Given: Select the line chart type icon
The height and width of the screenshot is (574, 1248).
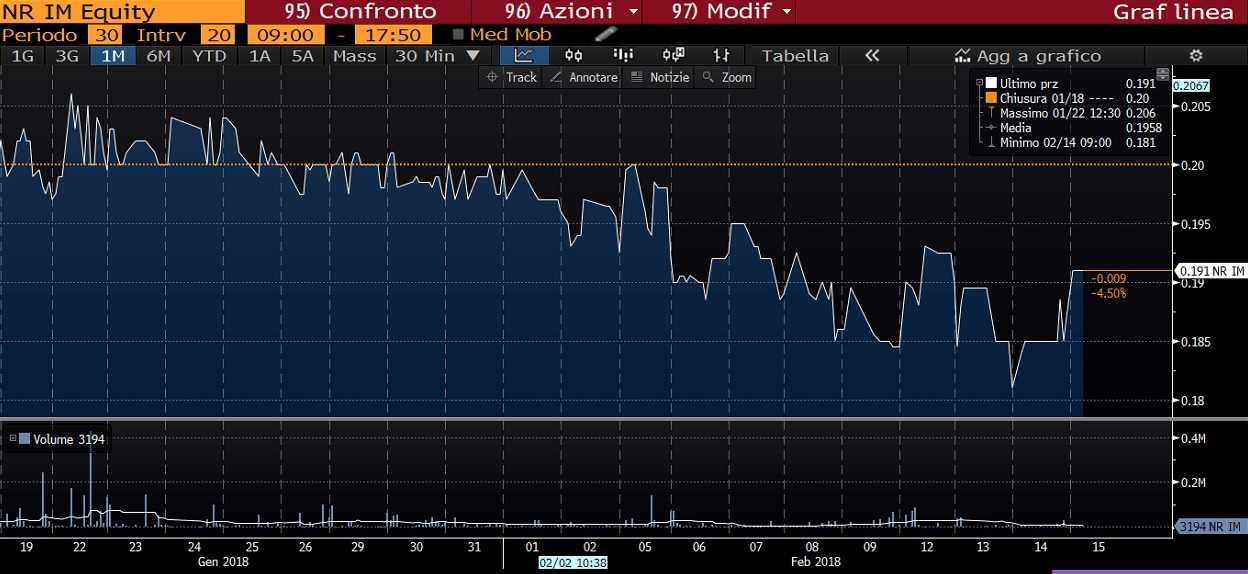Looking at the screenshot, I should click(x=523, y=56).
